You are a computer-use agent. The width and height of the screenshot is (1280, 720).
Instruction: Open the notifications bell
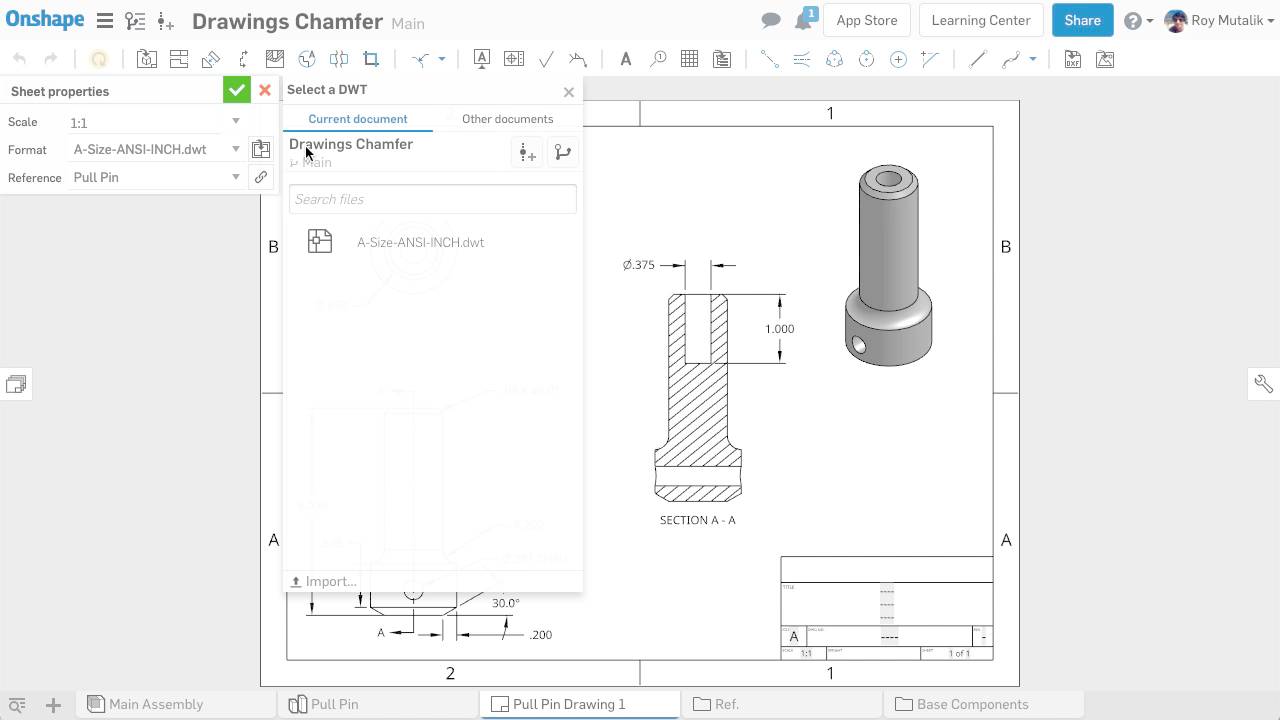[802, 21]
